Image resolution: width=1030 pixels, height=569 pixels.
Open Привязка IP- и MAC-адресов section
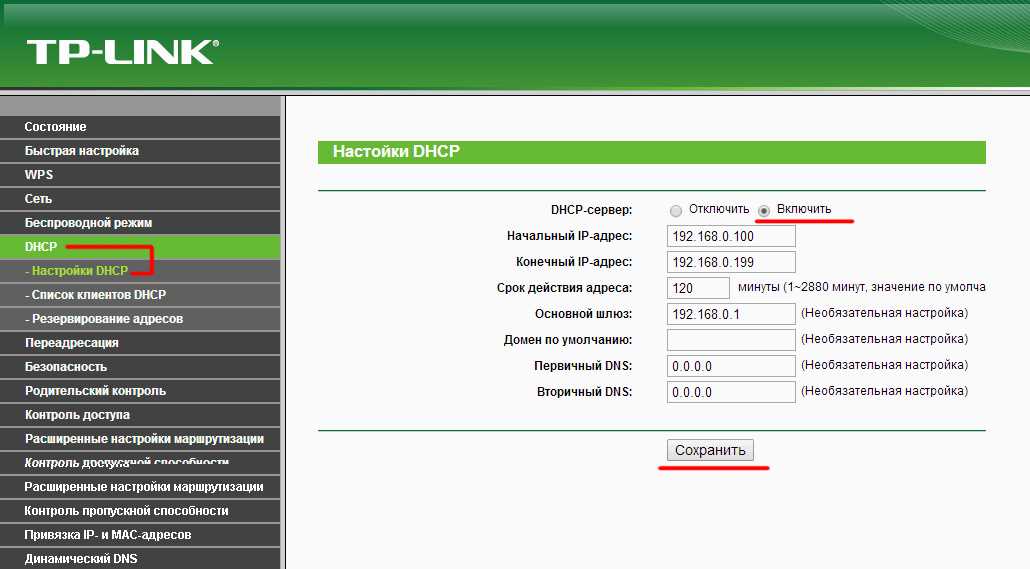point(108,535)
